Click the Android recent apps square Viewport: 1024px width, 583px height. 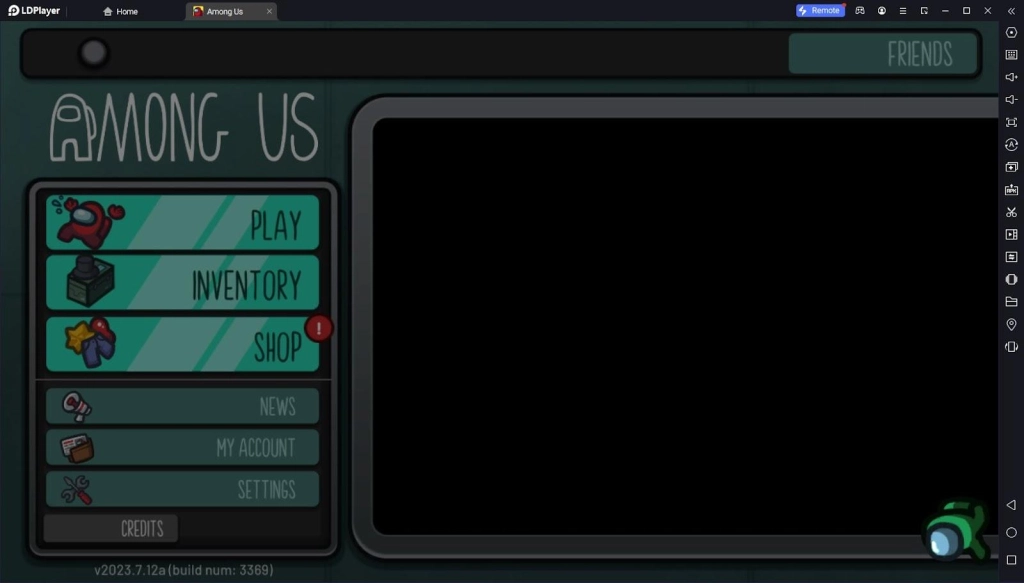point(1011,560)
